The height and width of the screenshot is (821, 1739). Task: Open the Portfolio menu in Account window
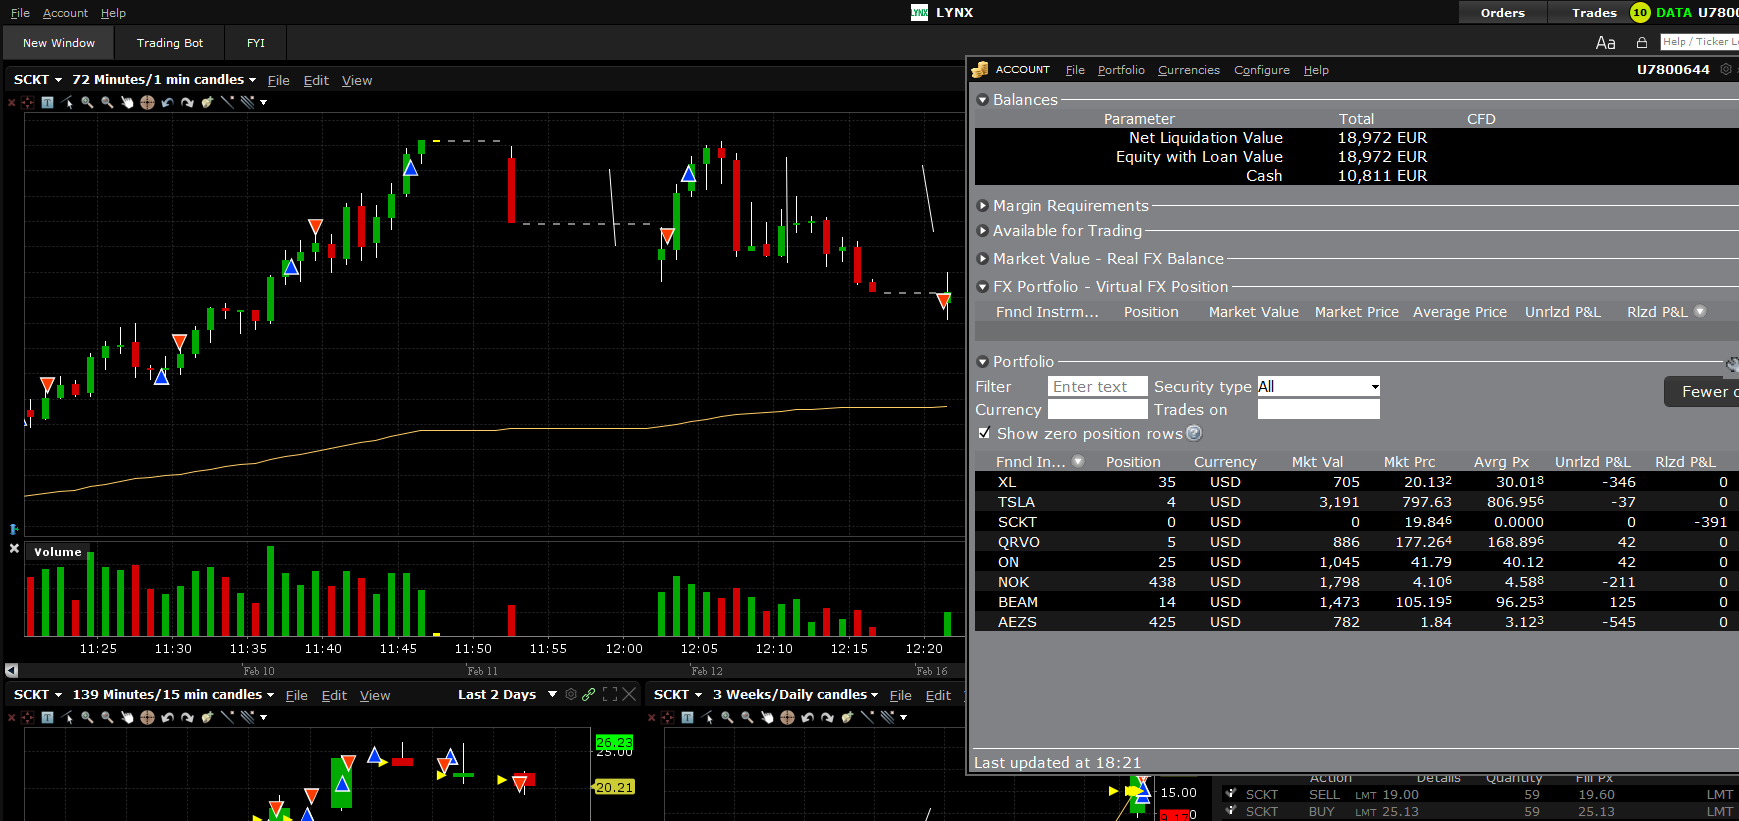(x=1120, y=70)
